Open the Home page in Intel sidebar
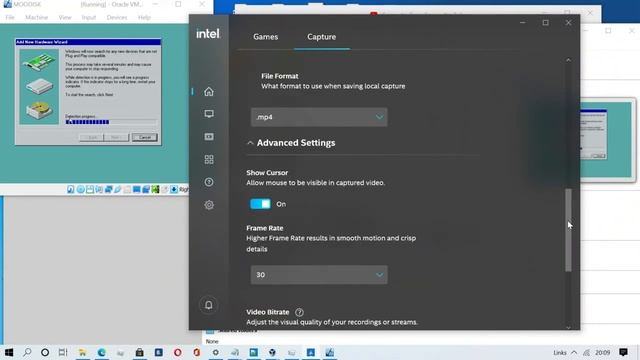640x360 pixels. (x=209, y=92)
